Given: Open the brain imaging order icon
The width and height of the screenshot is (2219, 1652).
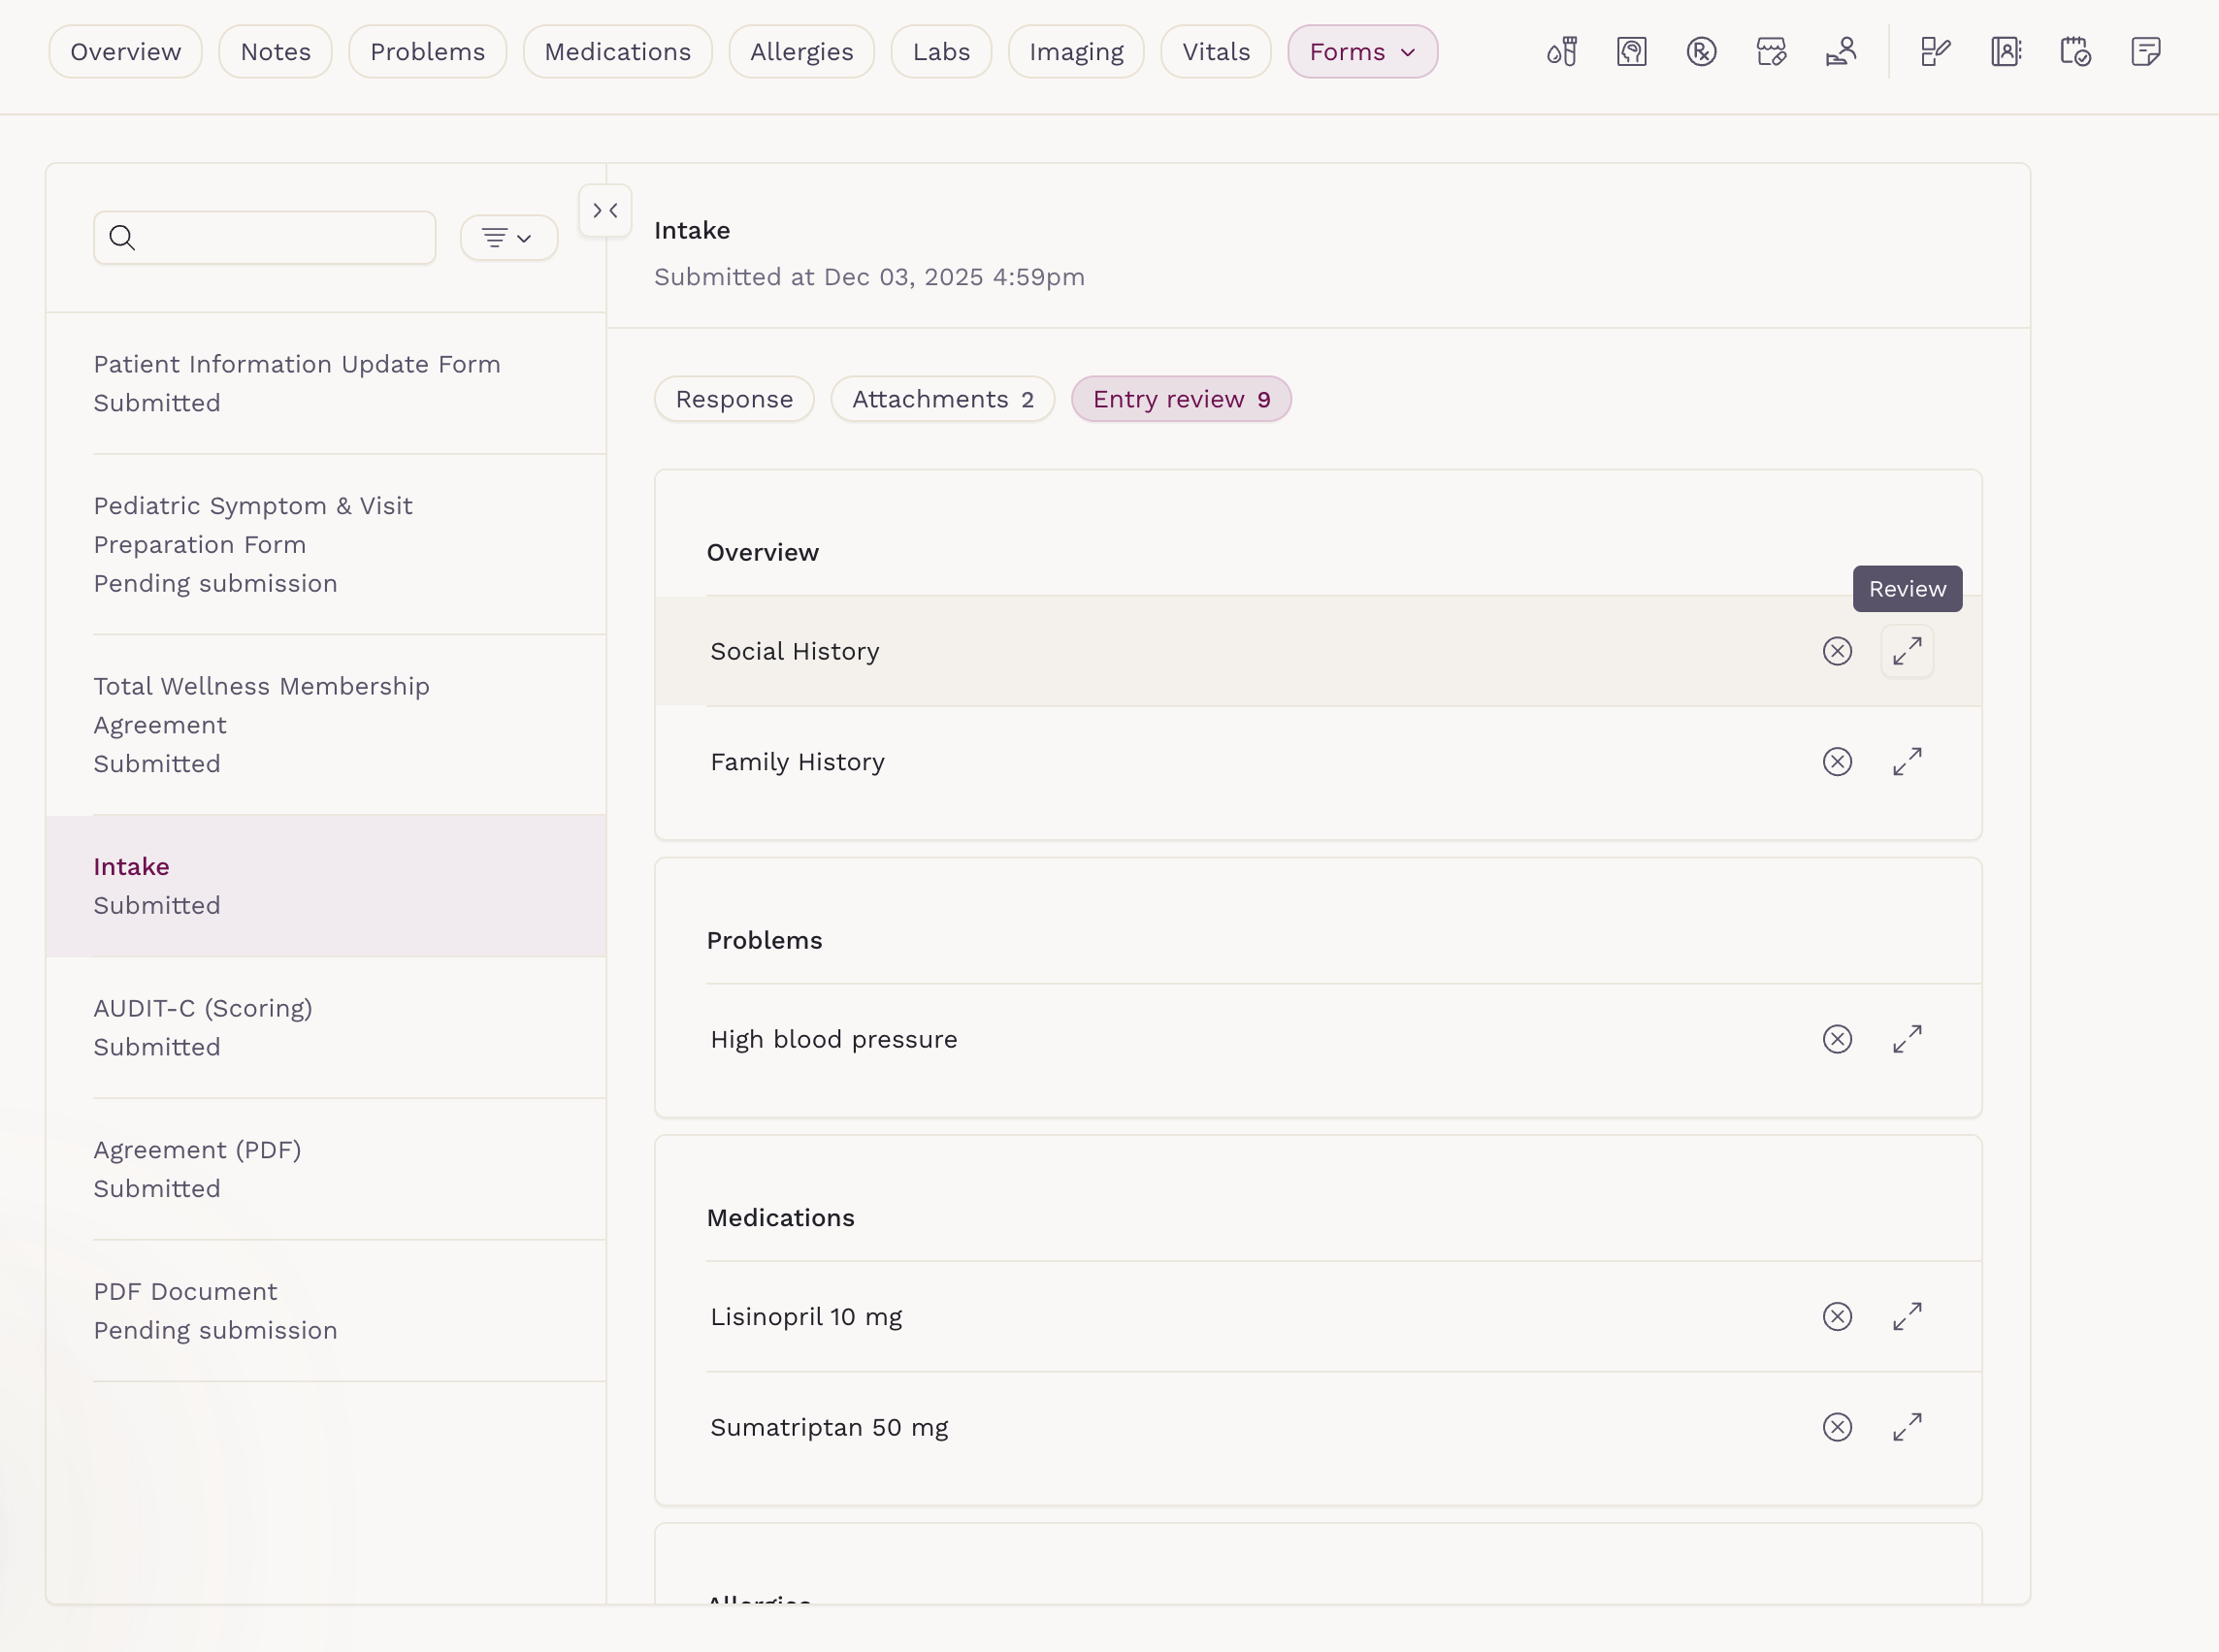Looking at the screenshot, I should (1631, 51).
